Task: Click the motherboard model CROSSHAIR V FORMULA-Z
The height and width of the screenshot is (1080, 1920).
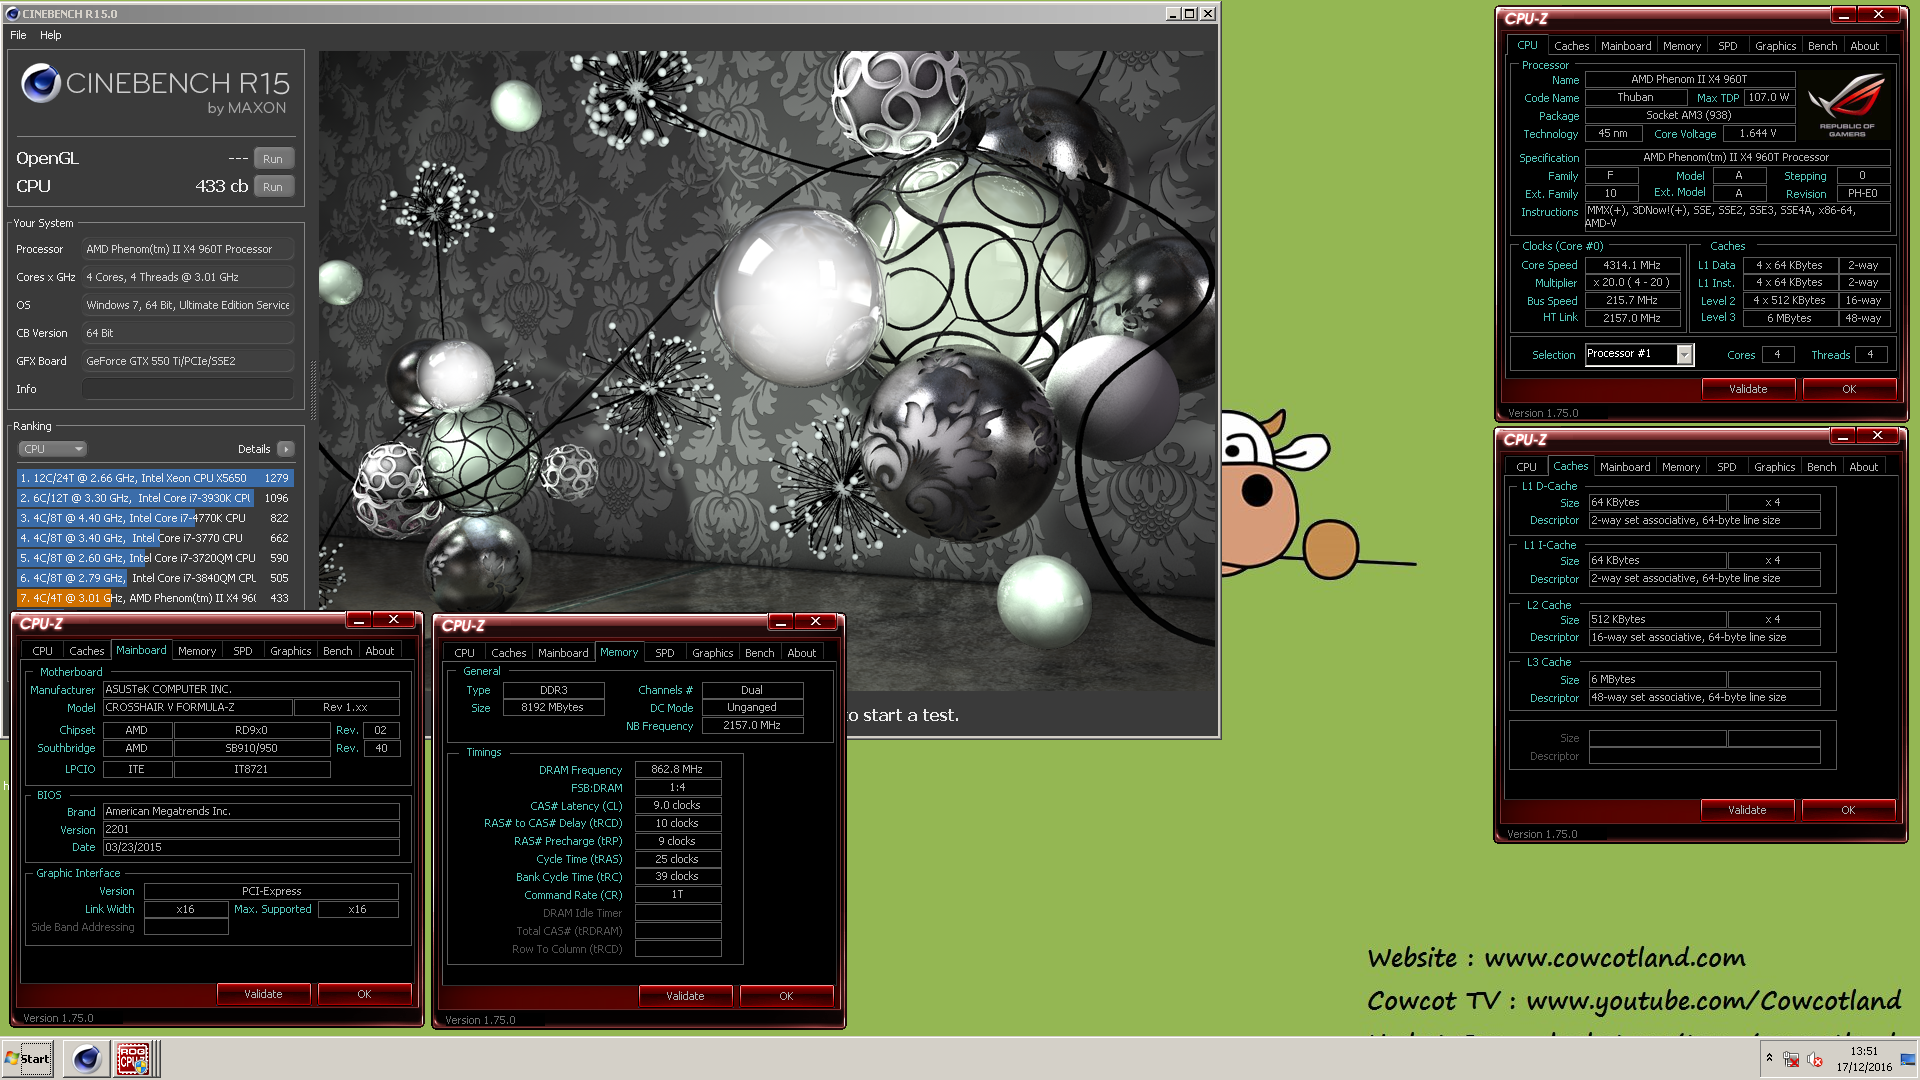Action: tap(198, 707)
